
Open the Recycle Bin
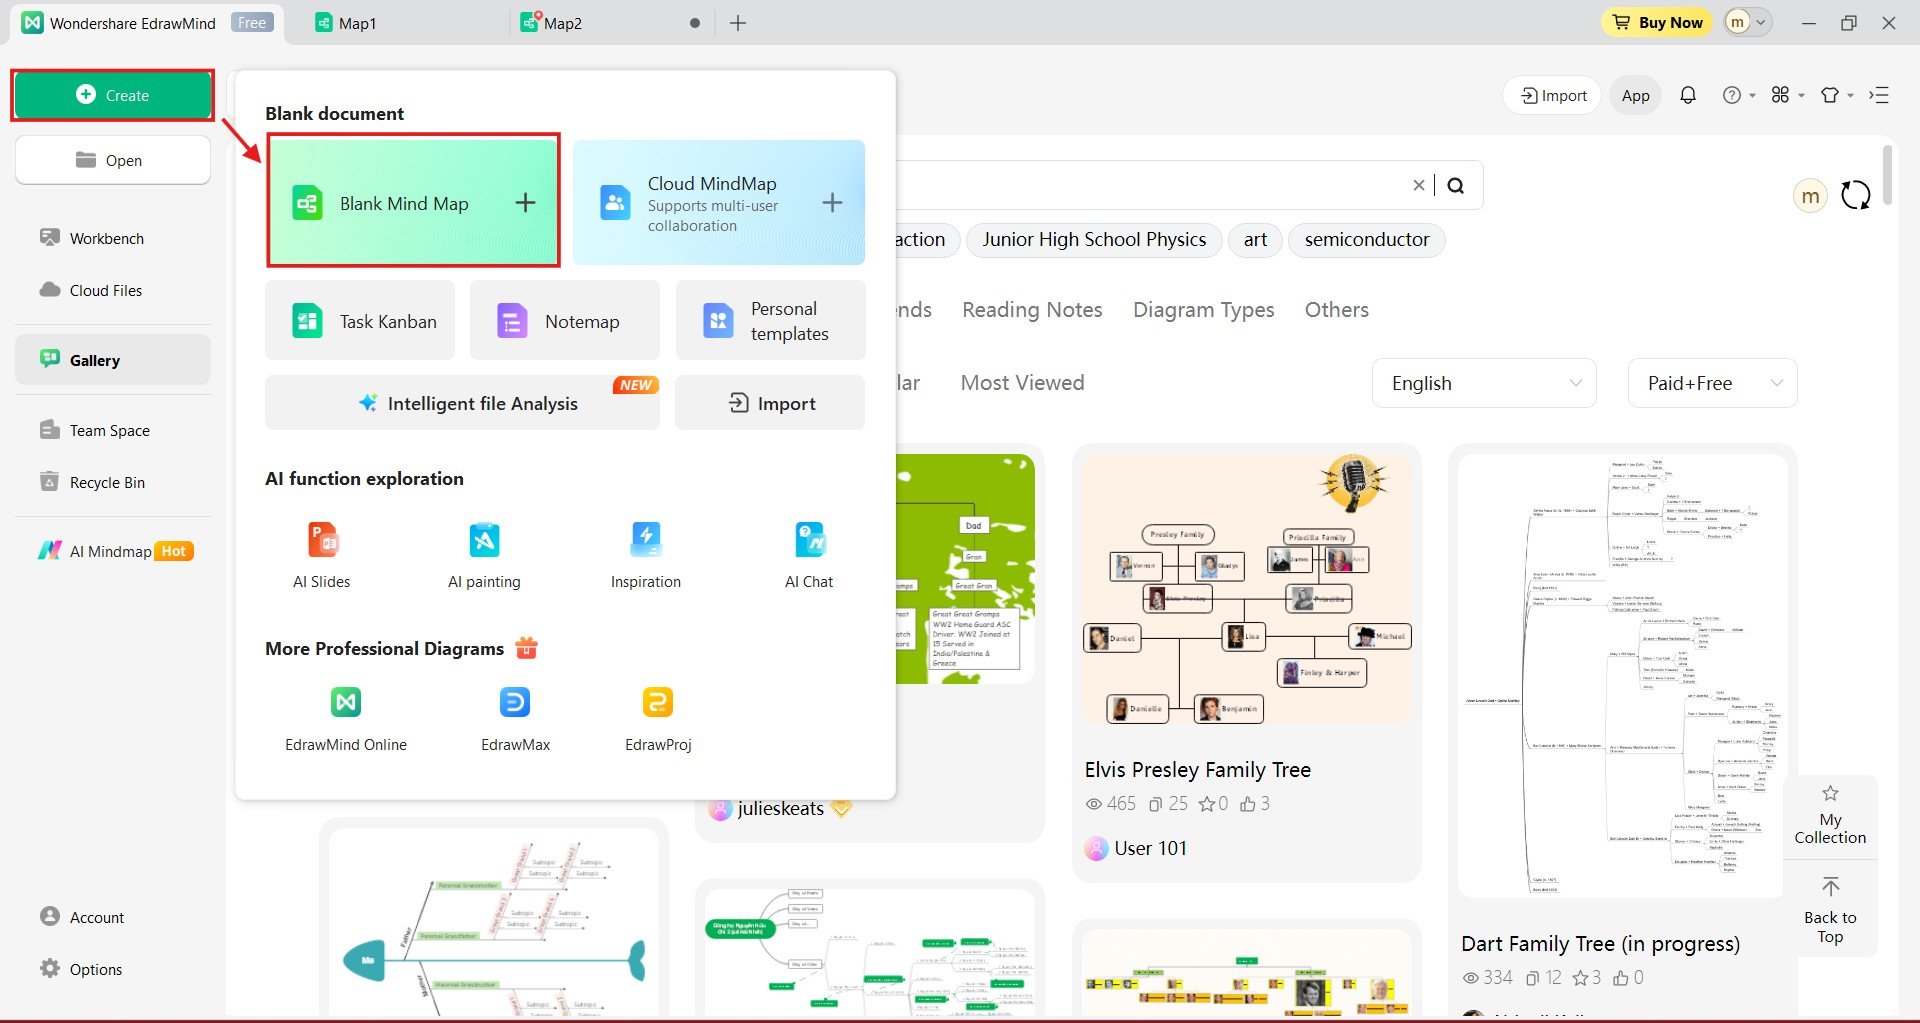tap(107, 482)
